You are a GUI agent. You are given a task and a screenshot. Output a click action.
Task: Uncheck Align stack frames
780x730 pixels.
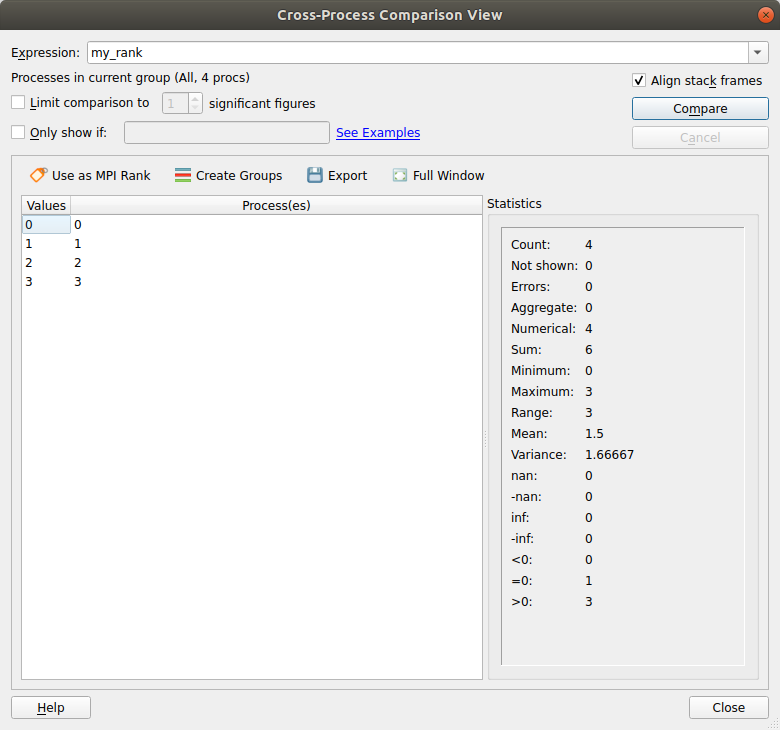point(639,81)
